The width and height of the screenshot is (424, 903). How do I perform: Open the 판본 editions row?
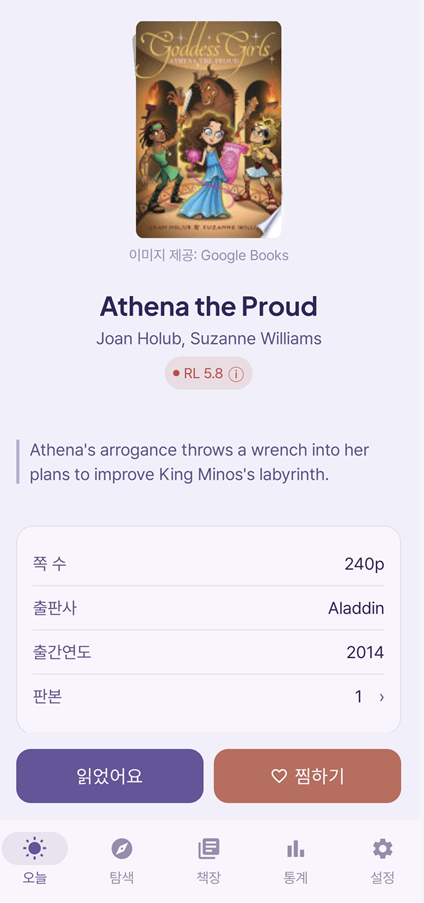209,697
